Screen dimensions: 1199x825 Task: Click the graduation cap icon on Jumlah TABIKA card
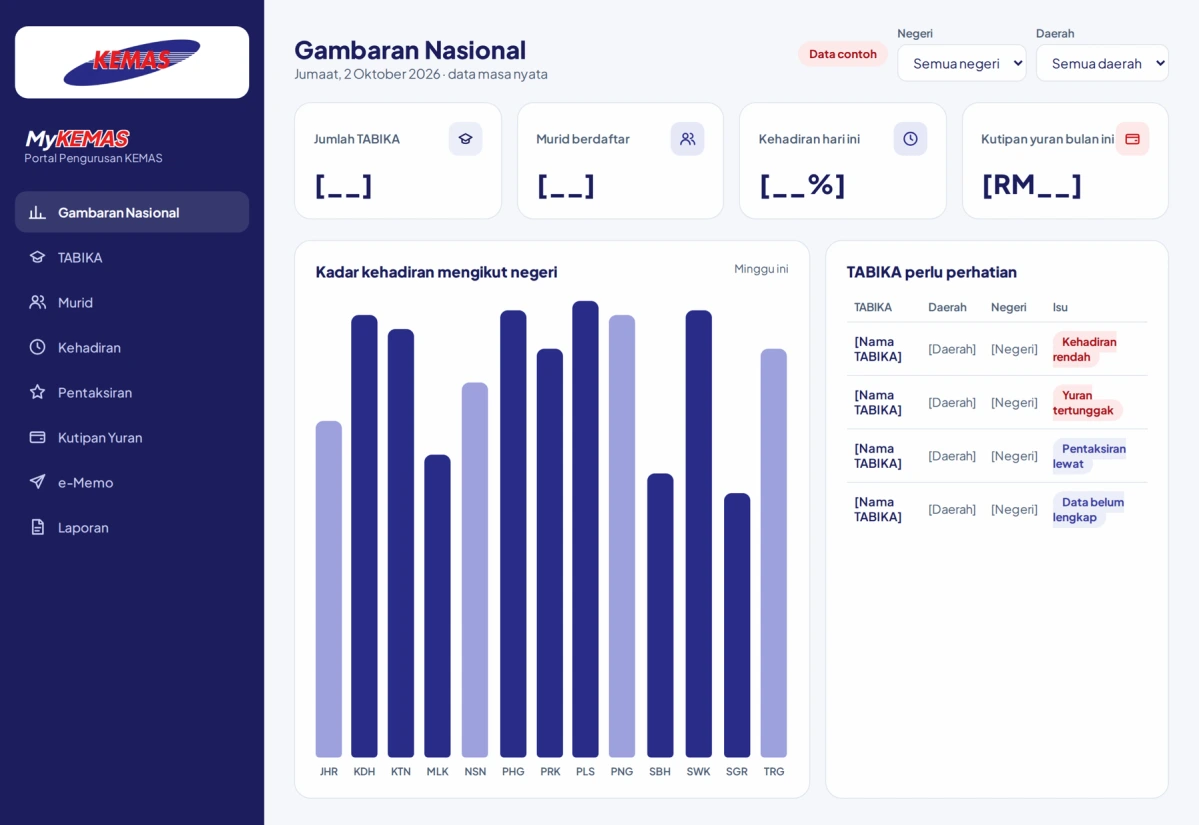point(466,139)
